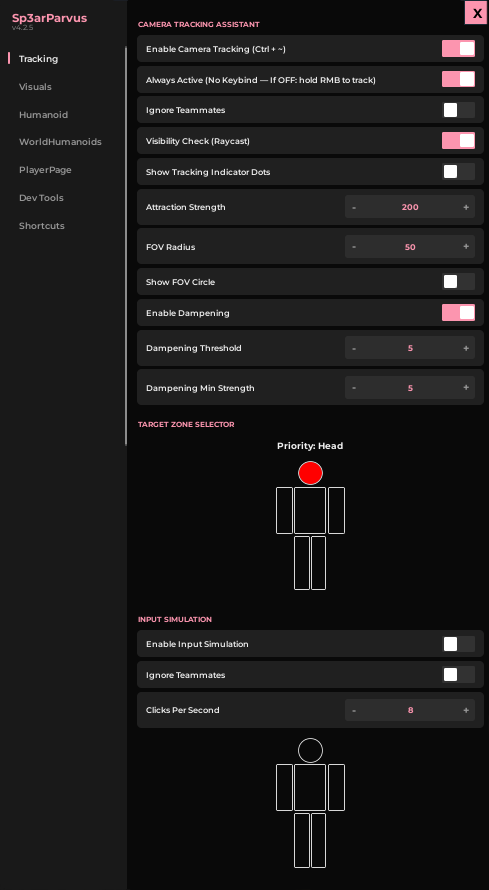Turn on Show FOV Circle
The image size is (489, 890).
coord(458,282)
